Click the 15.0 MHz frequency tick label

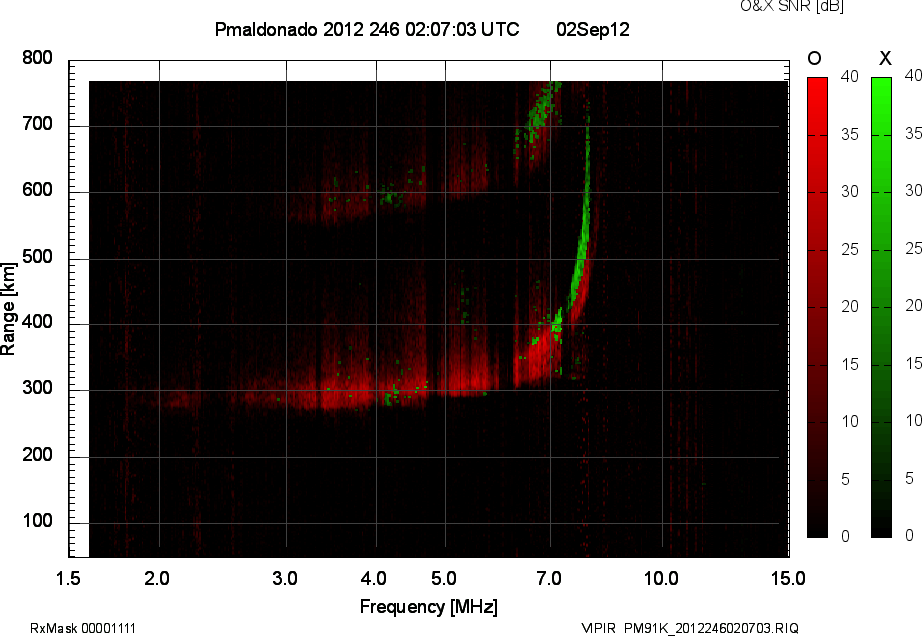[789, 579]
